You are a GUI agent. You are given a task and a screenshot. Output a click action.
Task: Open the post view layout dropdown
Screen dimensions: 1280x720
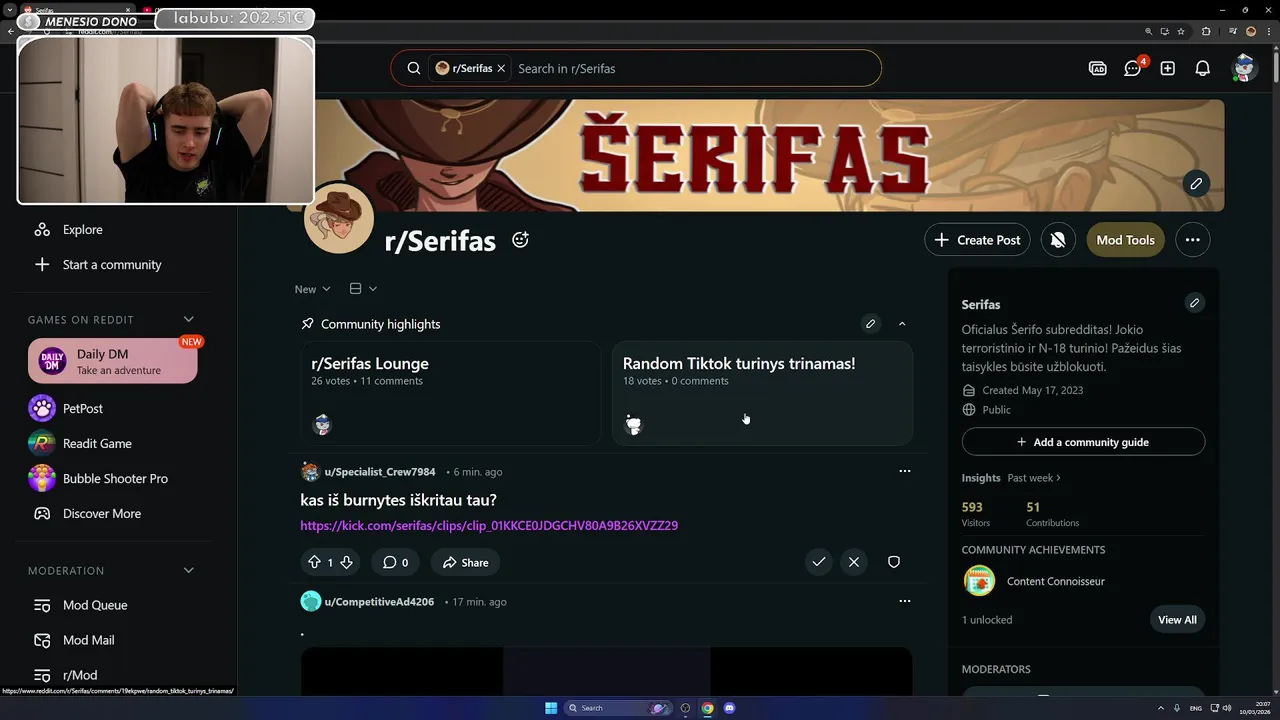[363, 289]
